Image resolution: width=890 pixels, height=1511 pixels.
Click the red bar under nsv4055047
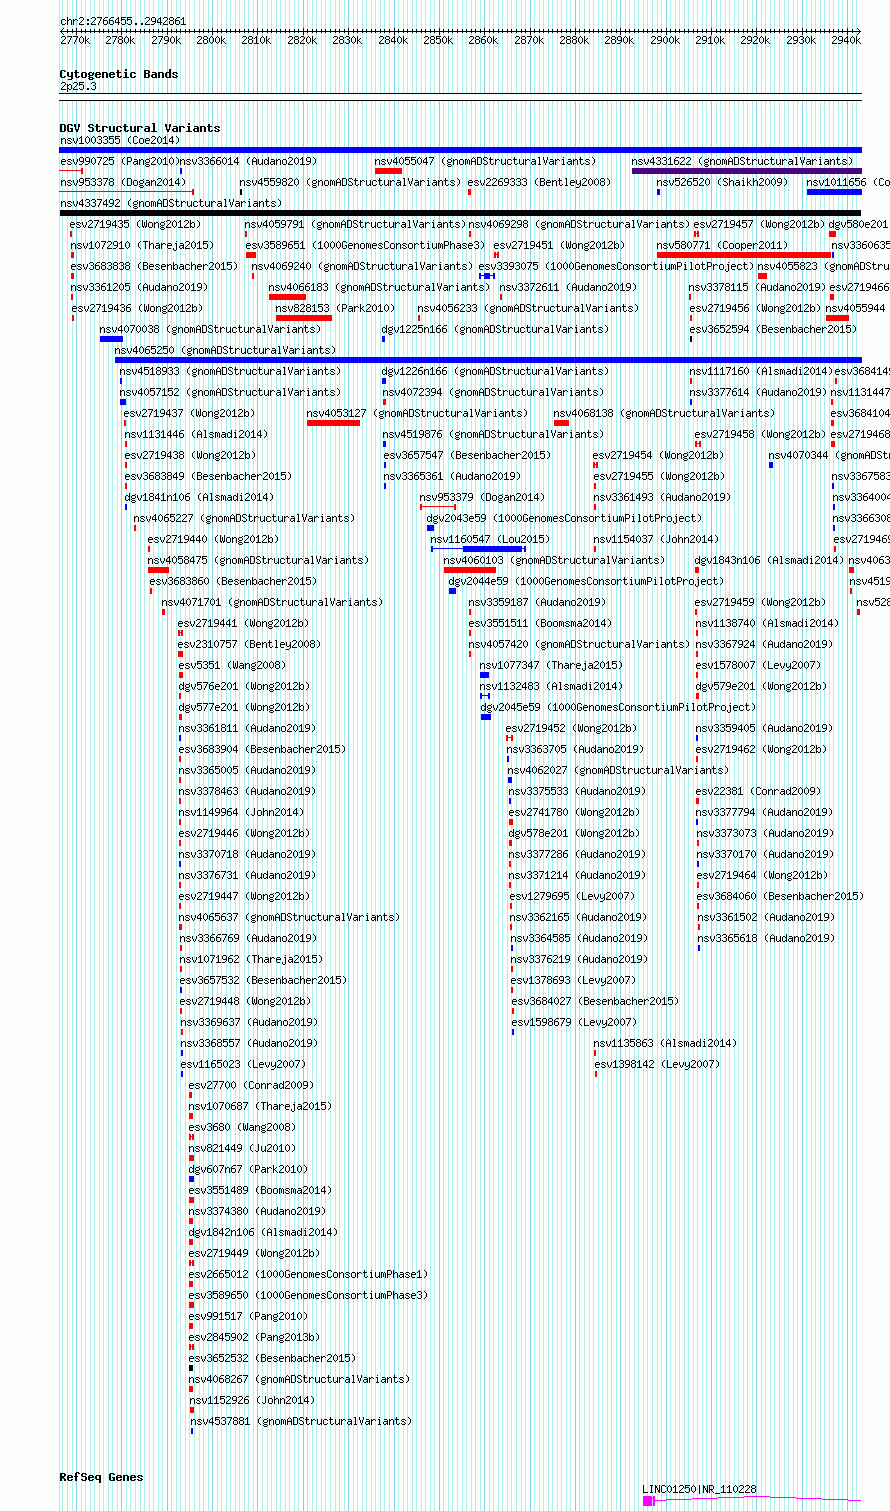[388, 171]
